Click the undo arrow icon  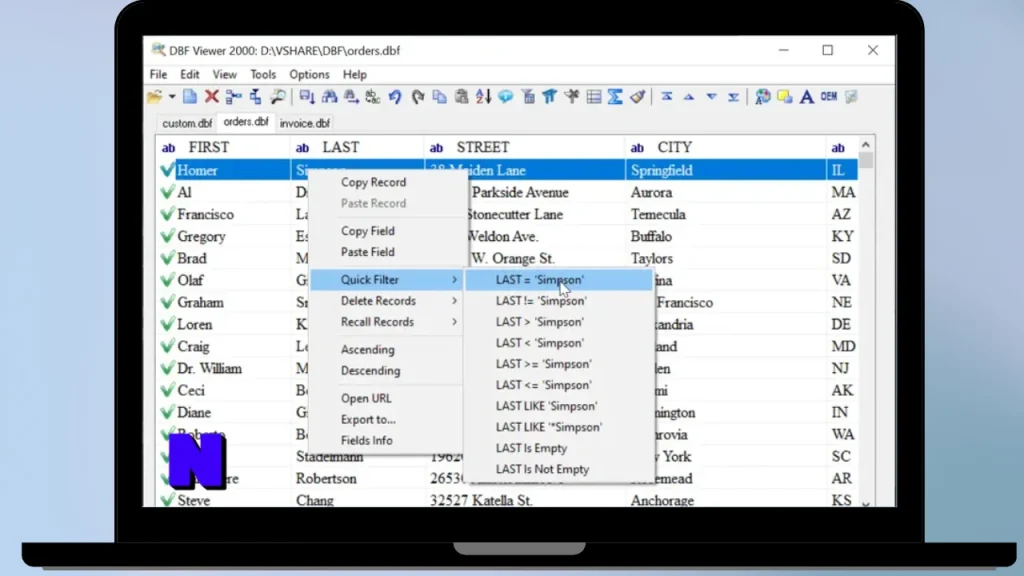pyautogui.click(x=395, y=97)
